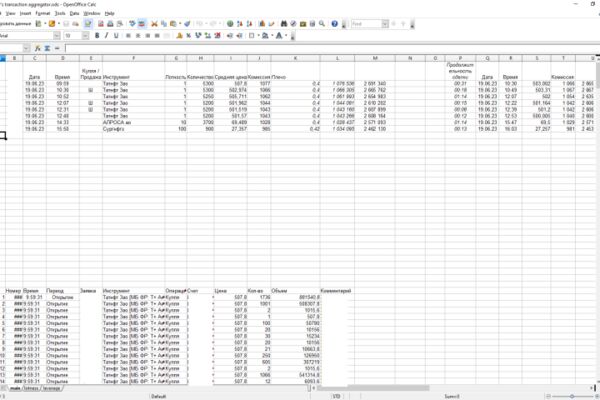Click Decrease Indent icon
The height and width of the screenshot is (400, 600).
pos(230,36)
